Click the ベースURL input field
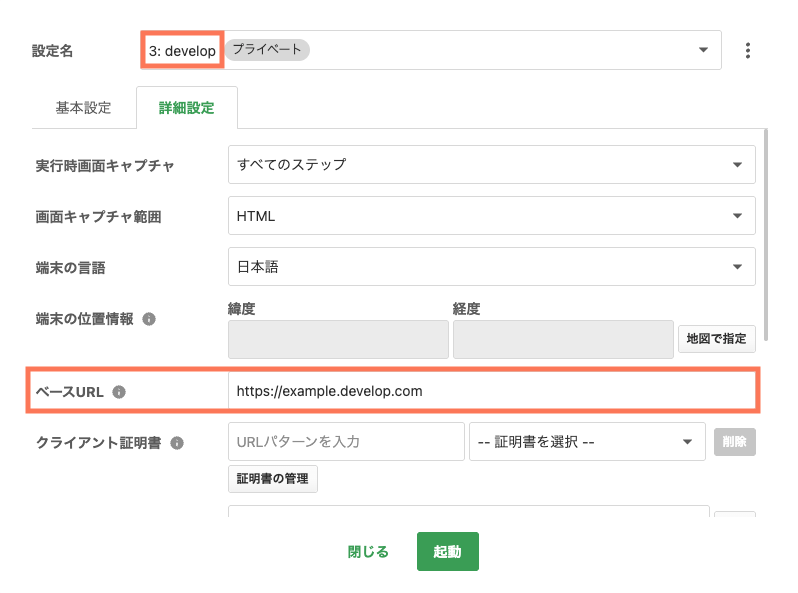 [492, 391]
